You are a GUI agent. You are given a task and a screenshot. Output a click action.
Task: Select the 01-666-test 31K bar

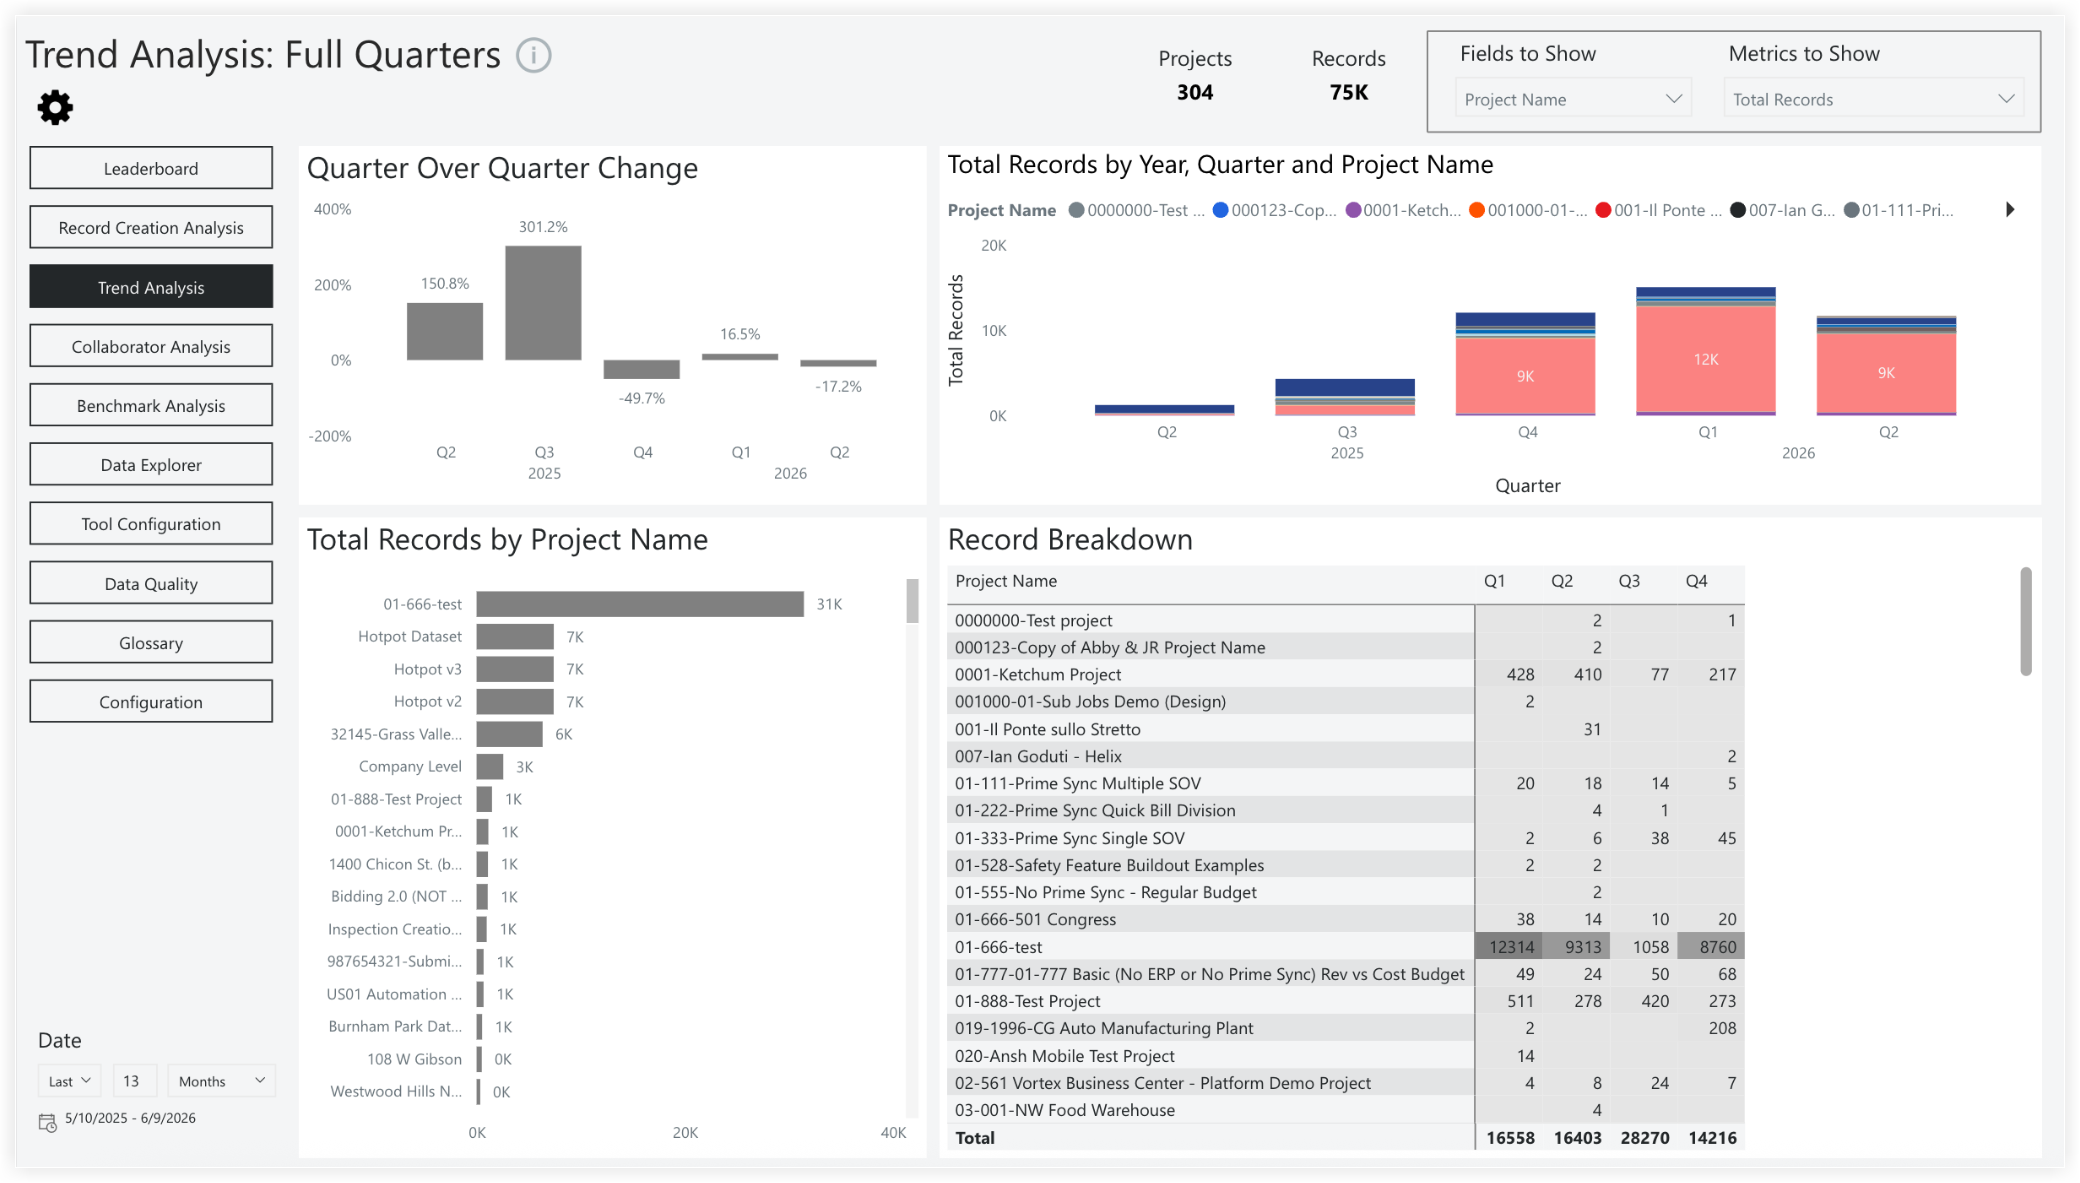640,604
